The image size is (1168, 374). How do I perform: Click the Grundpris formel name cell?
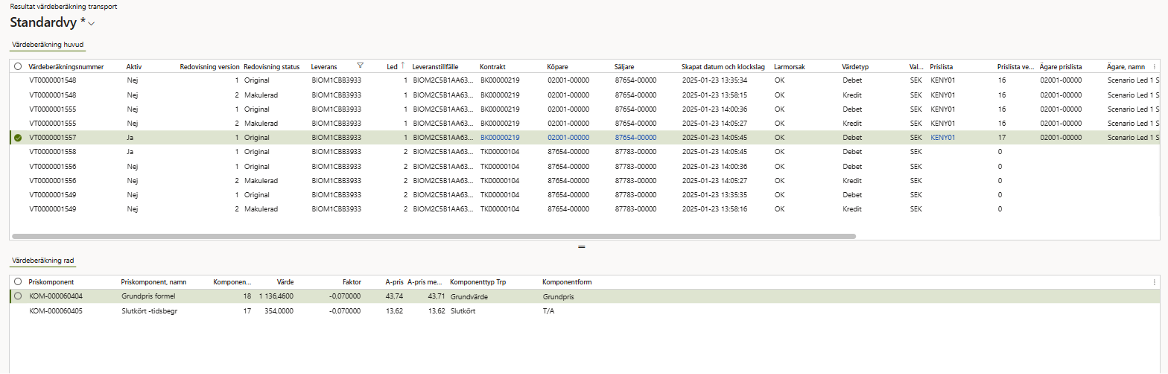[147, 297]
